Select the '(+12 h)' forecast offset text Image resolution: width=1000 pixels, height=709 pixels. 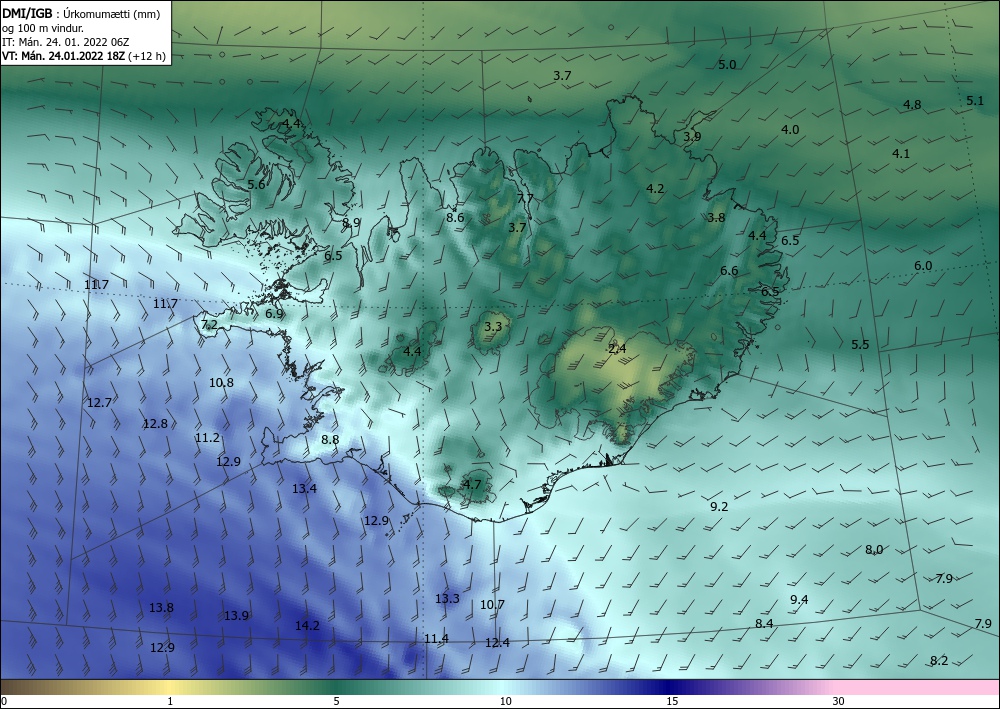(x=147, y=56)
